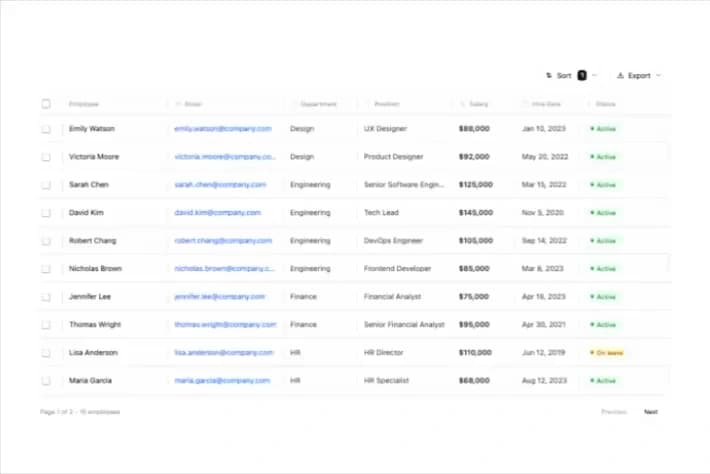The width and height of the screenshot is (710, 474).
Task: Click the $110,000 salary value
Action: click(x=475, y=353)
